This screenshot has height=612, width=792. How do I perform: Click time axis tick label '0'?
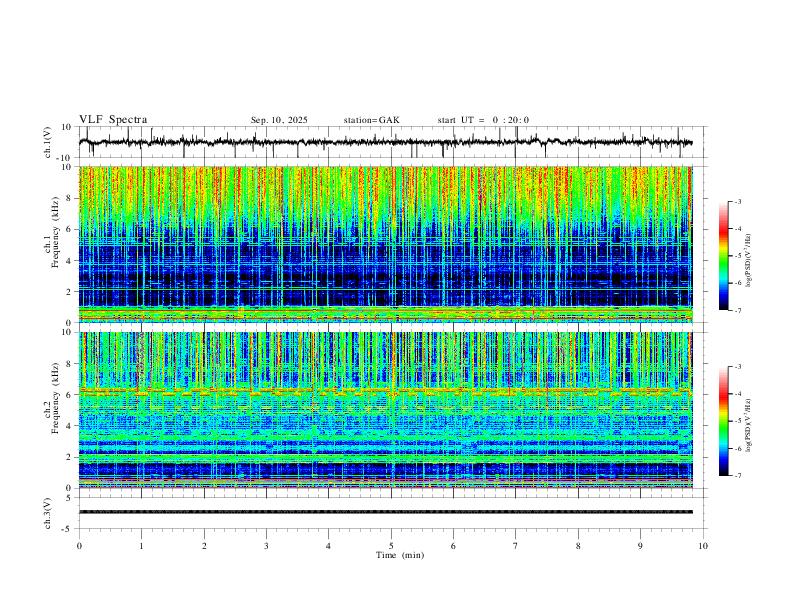click(x=79, y=546)
